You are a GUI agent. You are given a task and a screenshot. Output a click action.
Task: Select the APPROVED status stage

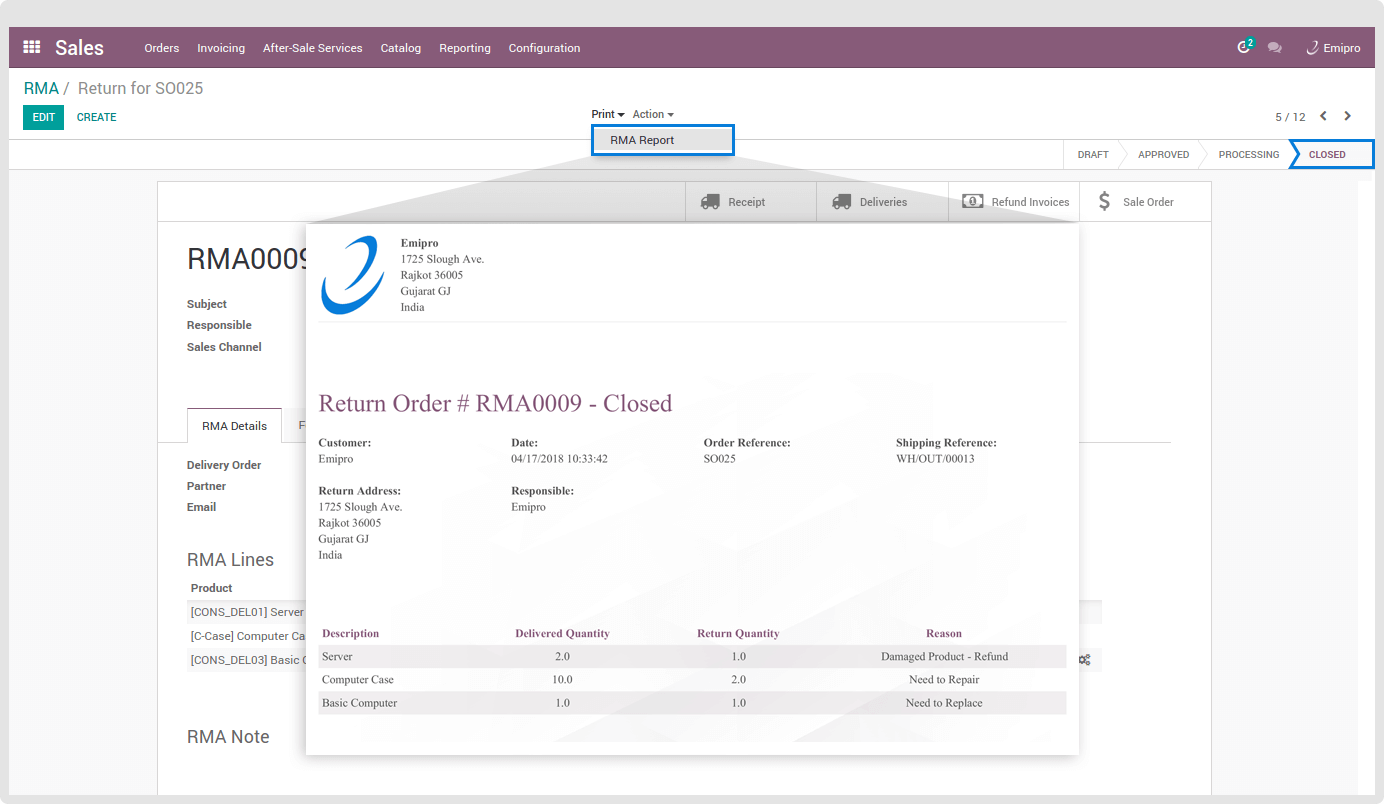click(1163, 155)
